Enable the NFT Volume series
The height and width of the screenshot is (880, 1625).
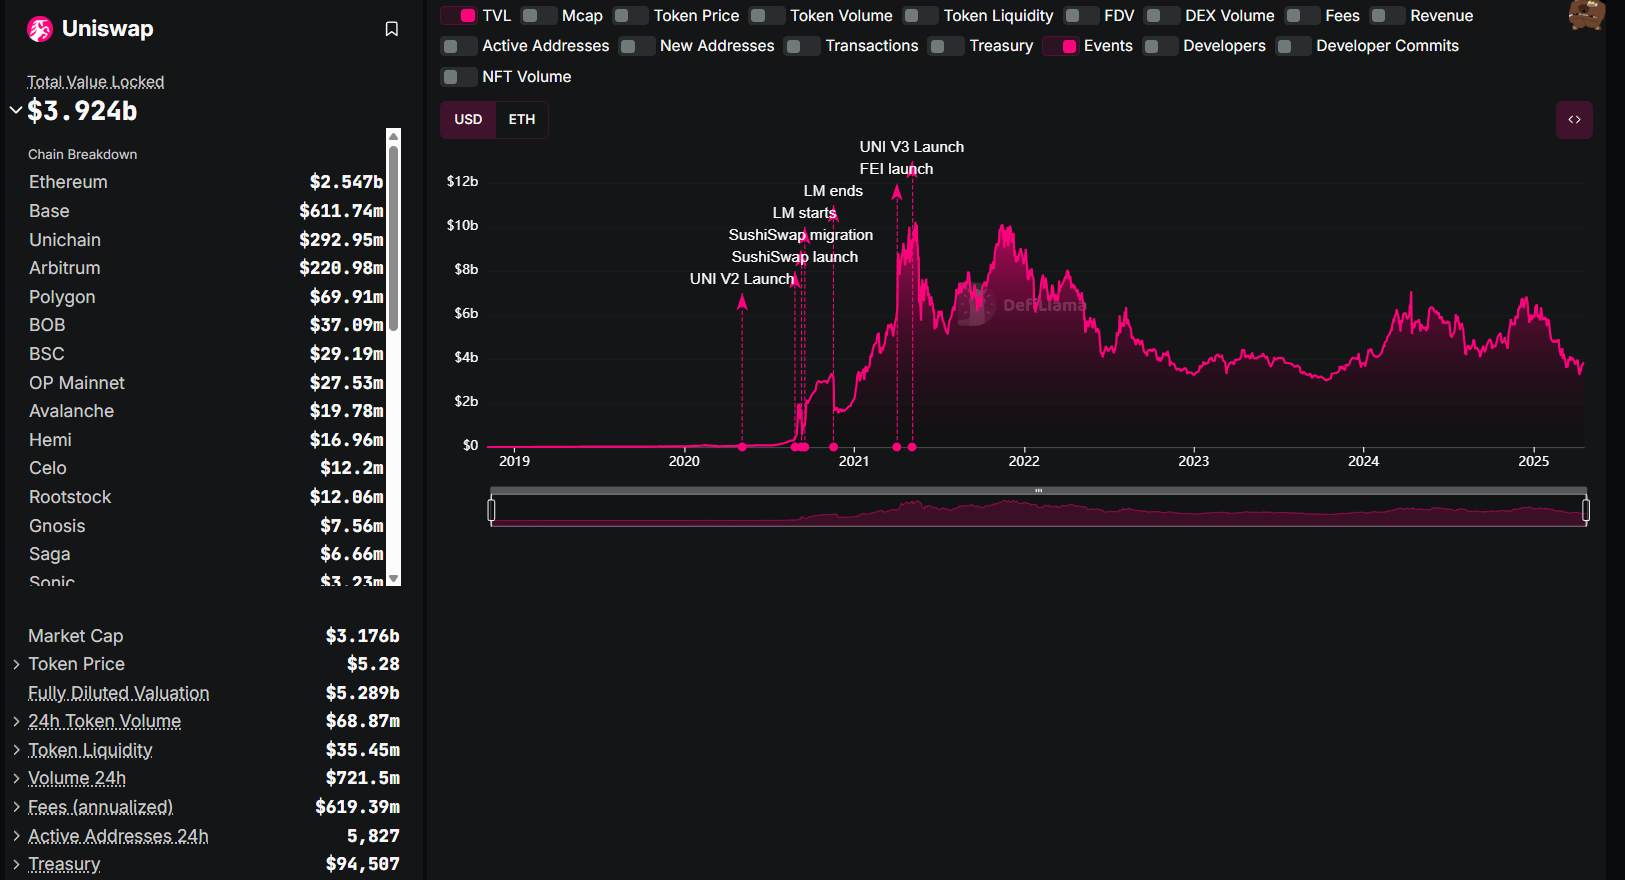pos(459,77)
